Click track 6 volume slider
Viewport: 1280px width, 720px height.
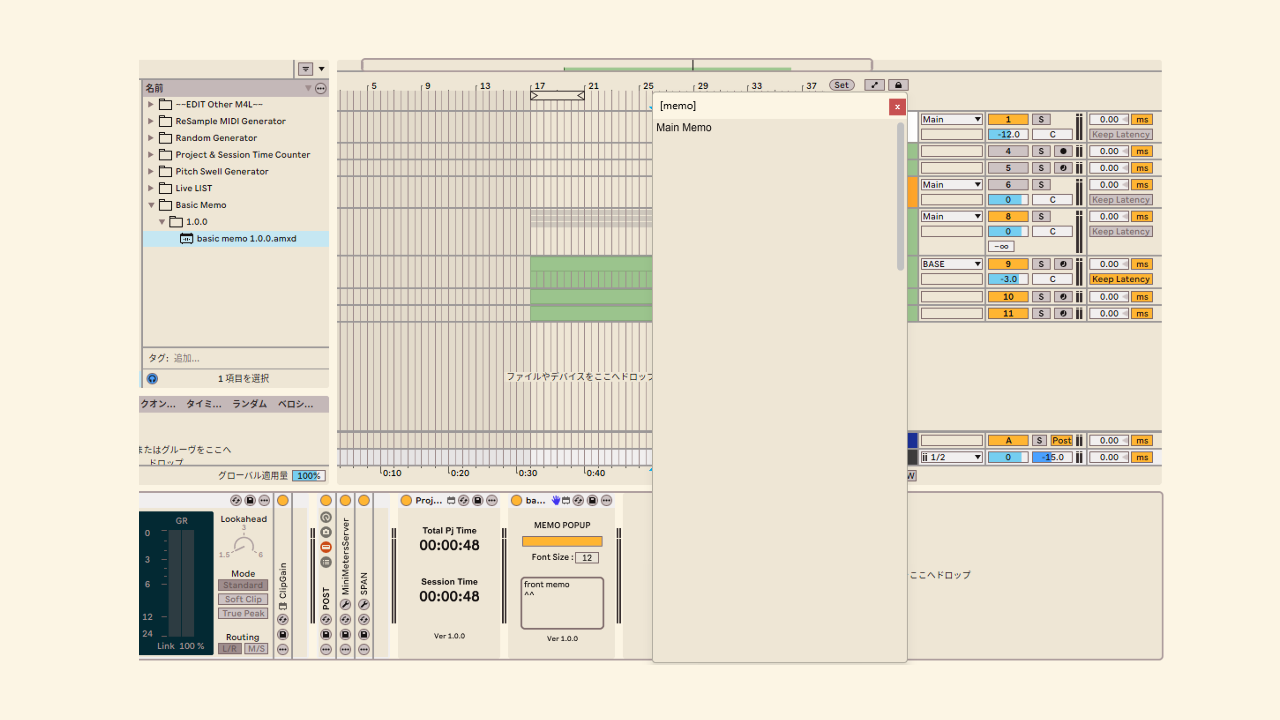pos(1008,200)
